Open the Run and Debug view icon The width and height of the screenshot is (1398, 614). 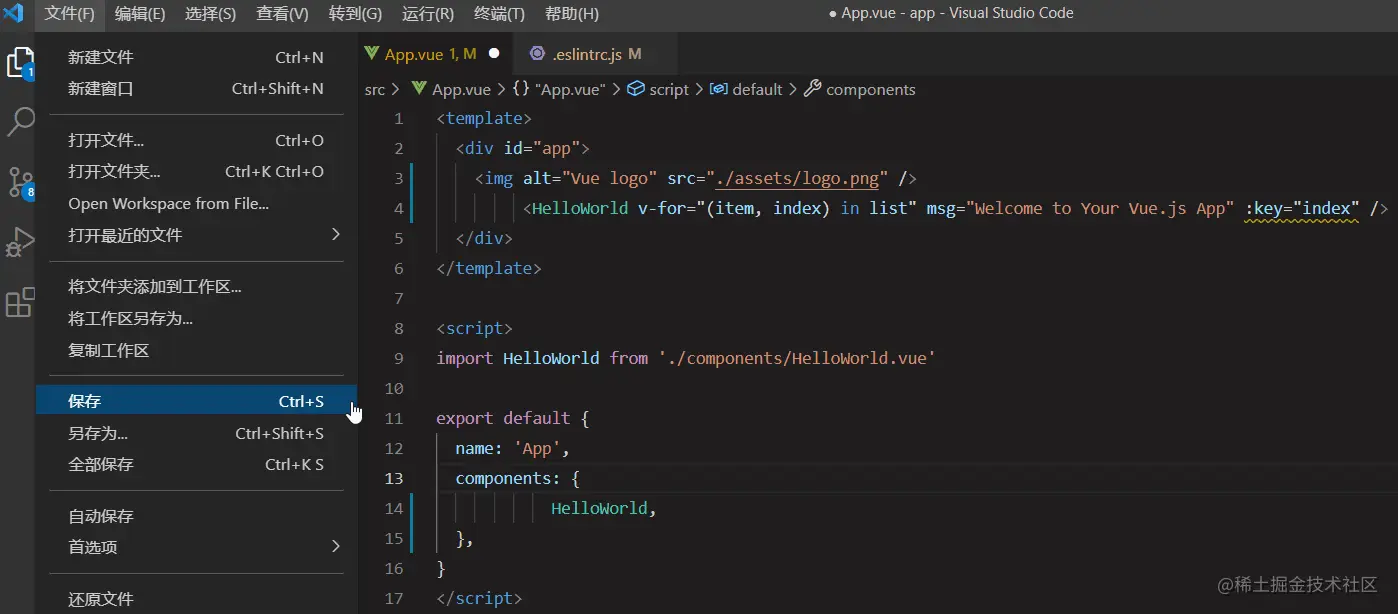[20, 242]
